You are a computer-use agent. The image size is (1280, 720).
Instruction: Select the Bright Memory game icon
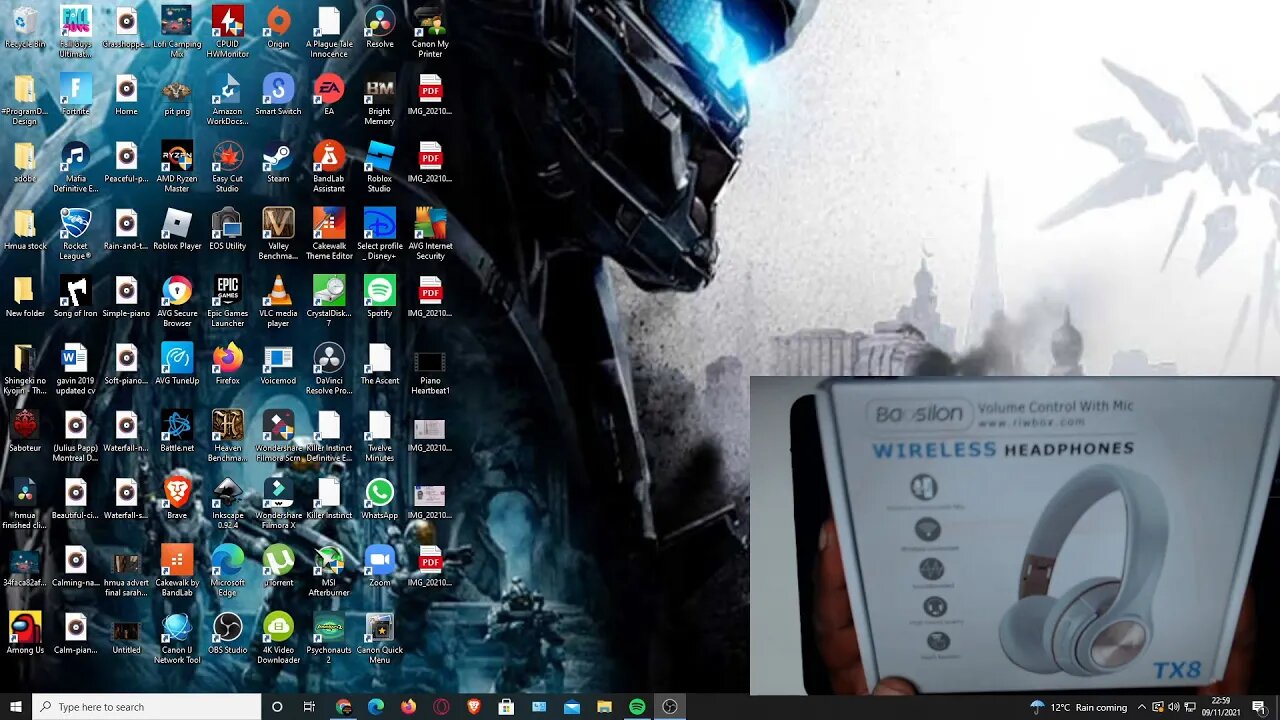pyautogui.click(x=379, y=100)
